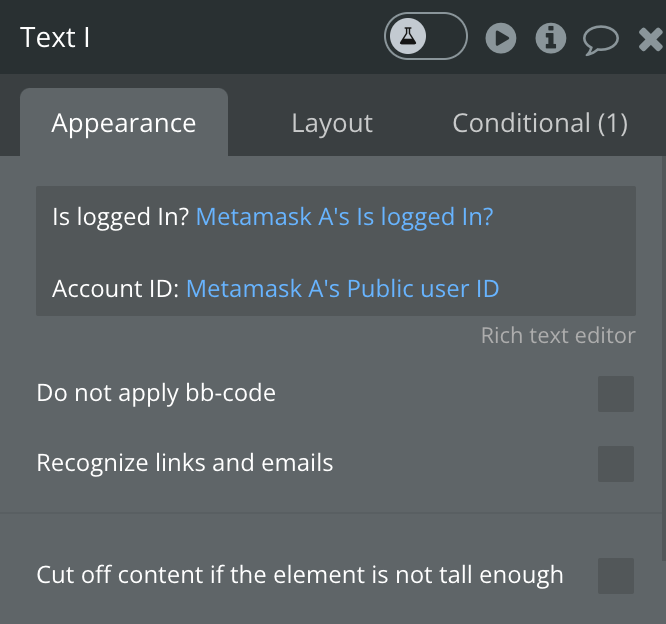Click the empty line between the two text rows
This screenshot has height=624, width=666.
point(336,253)
